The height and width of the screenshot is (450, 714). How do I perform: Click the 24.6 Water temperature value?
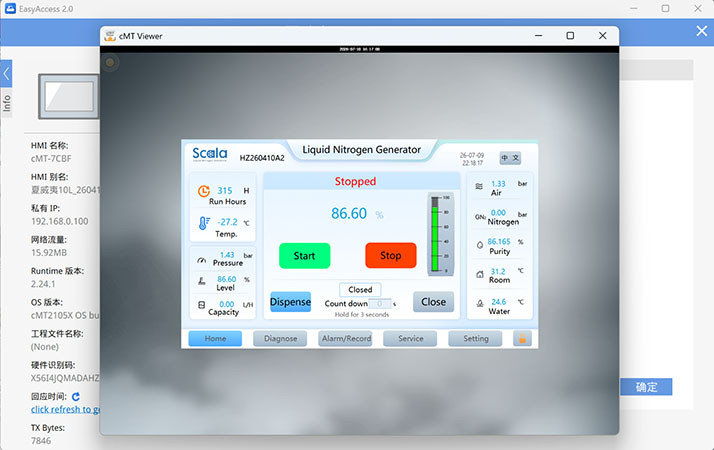point(499,302)
